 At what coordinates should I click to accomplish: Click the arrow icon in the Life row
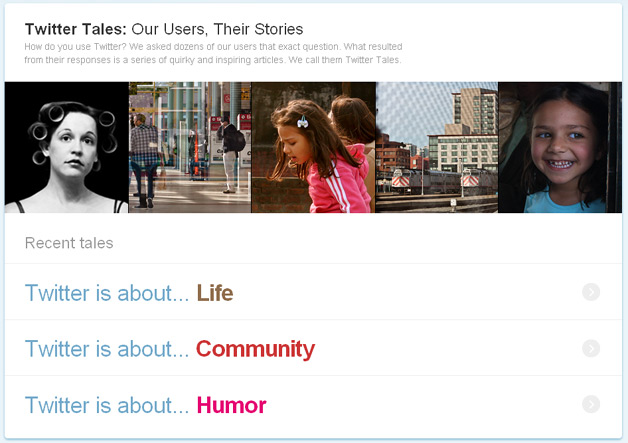tap(591, 292)
